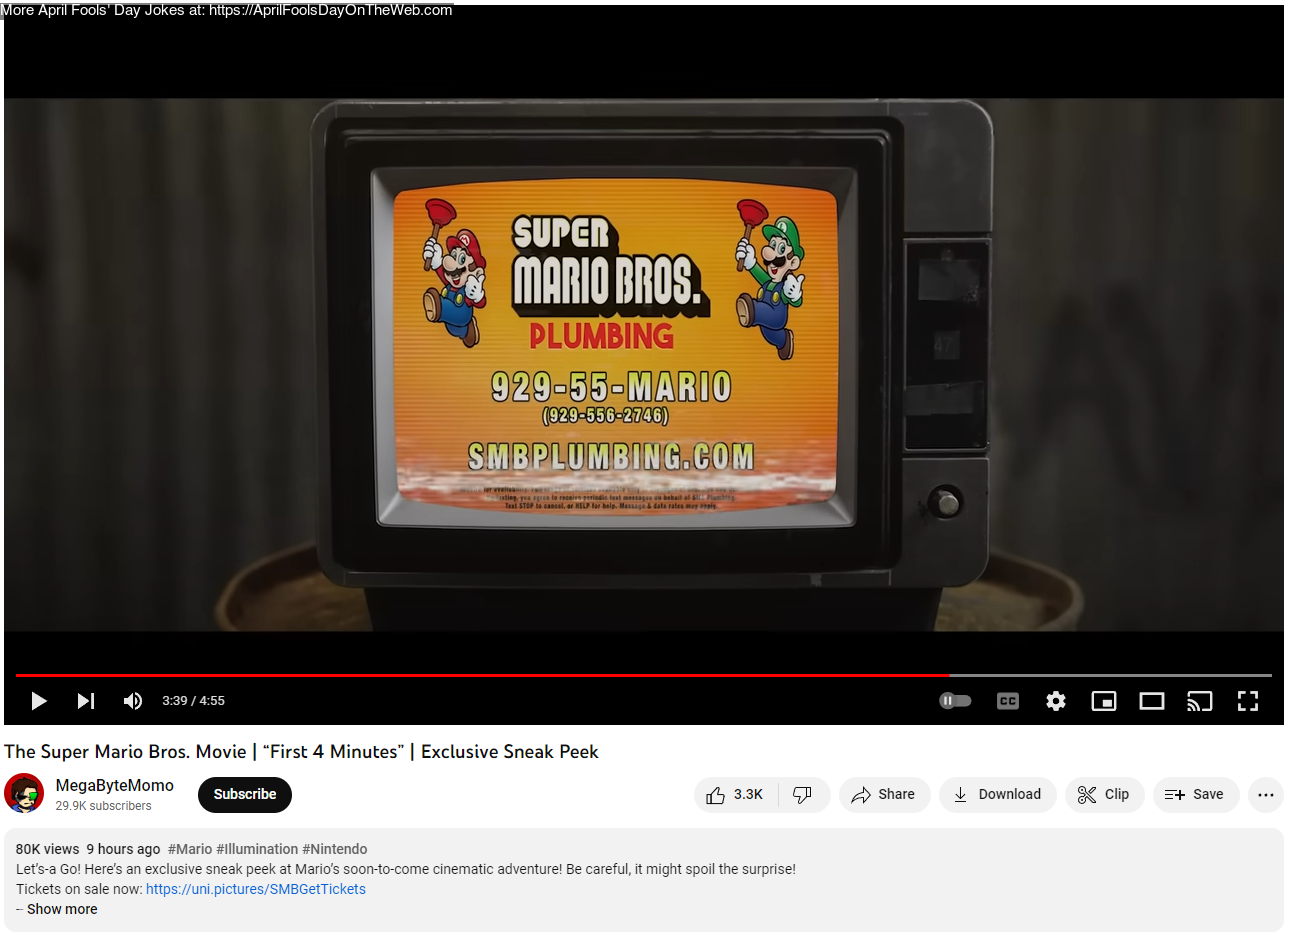
Task: Create a Clip from this video
Action: 1104,795
